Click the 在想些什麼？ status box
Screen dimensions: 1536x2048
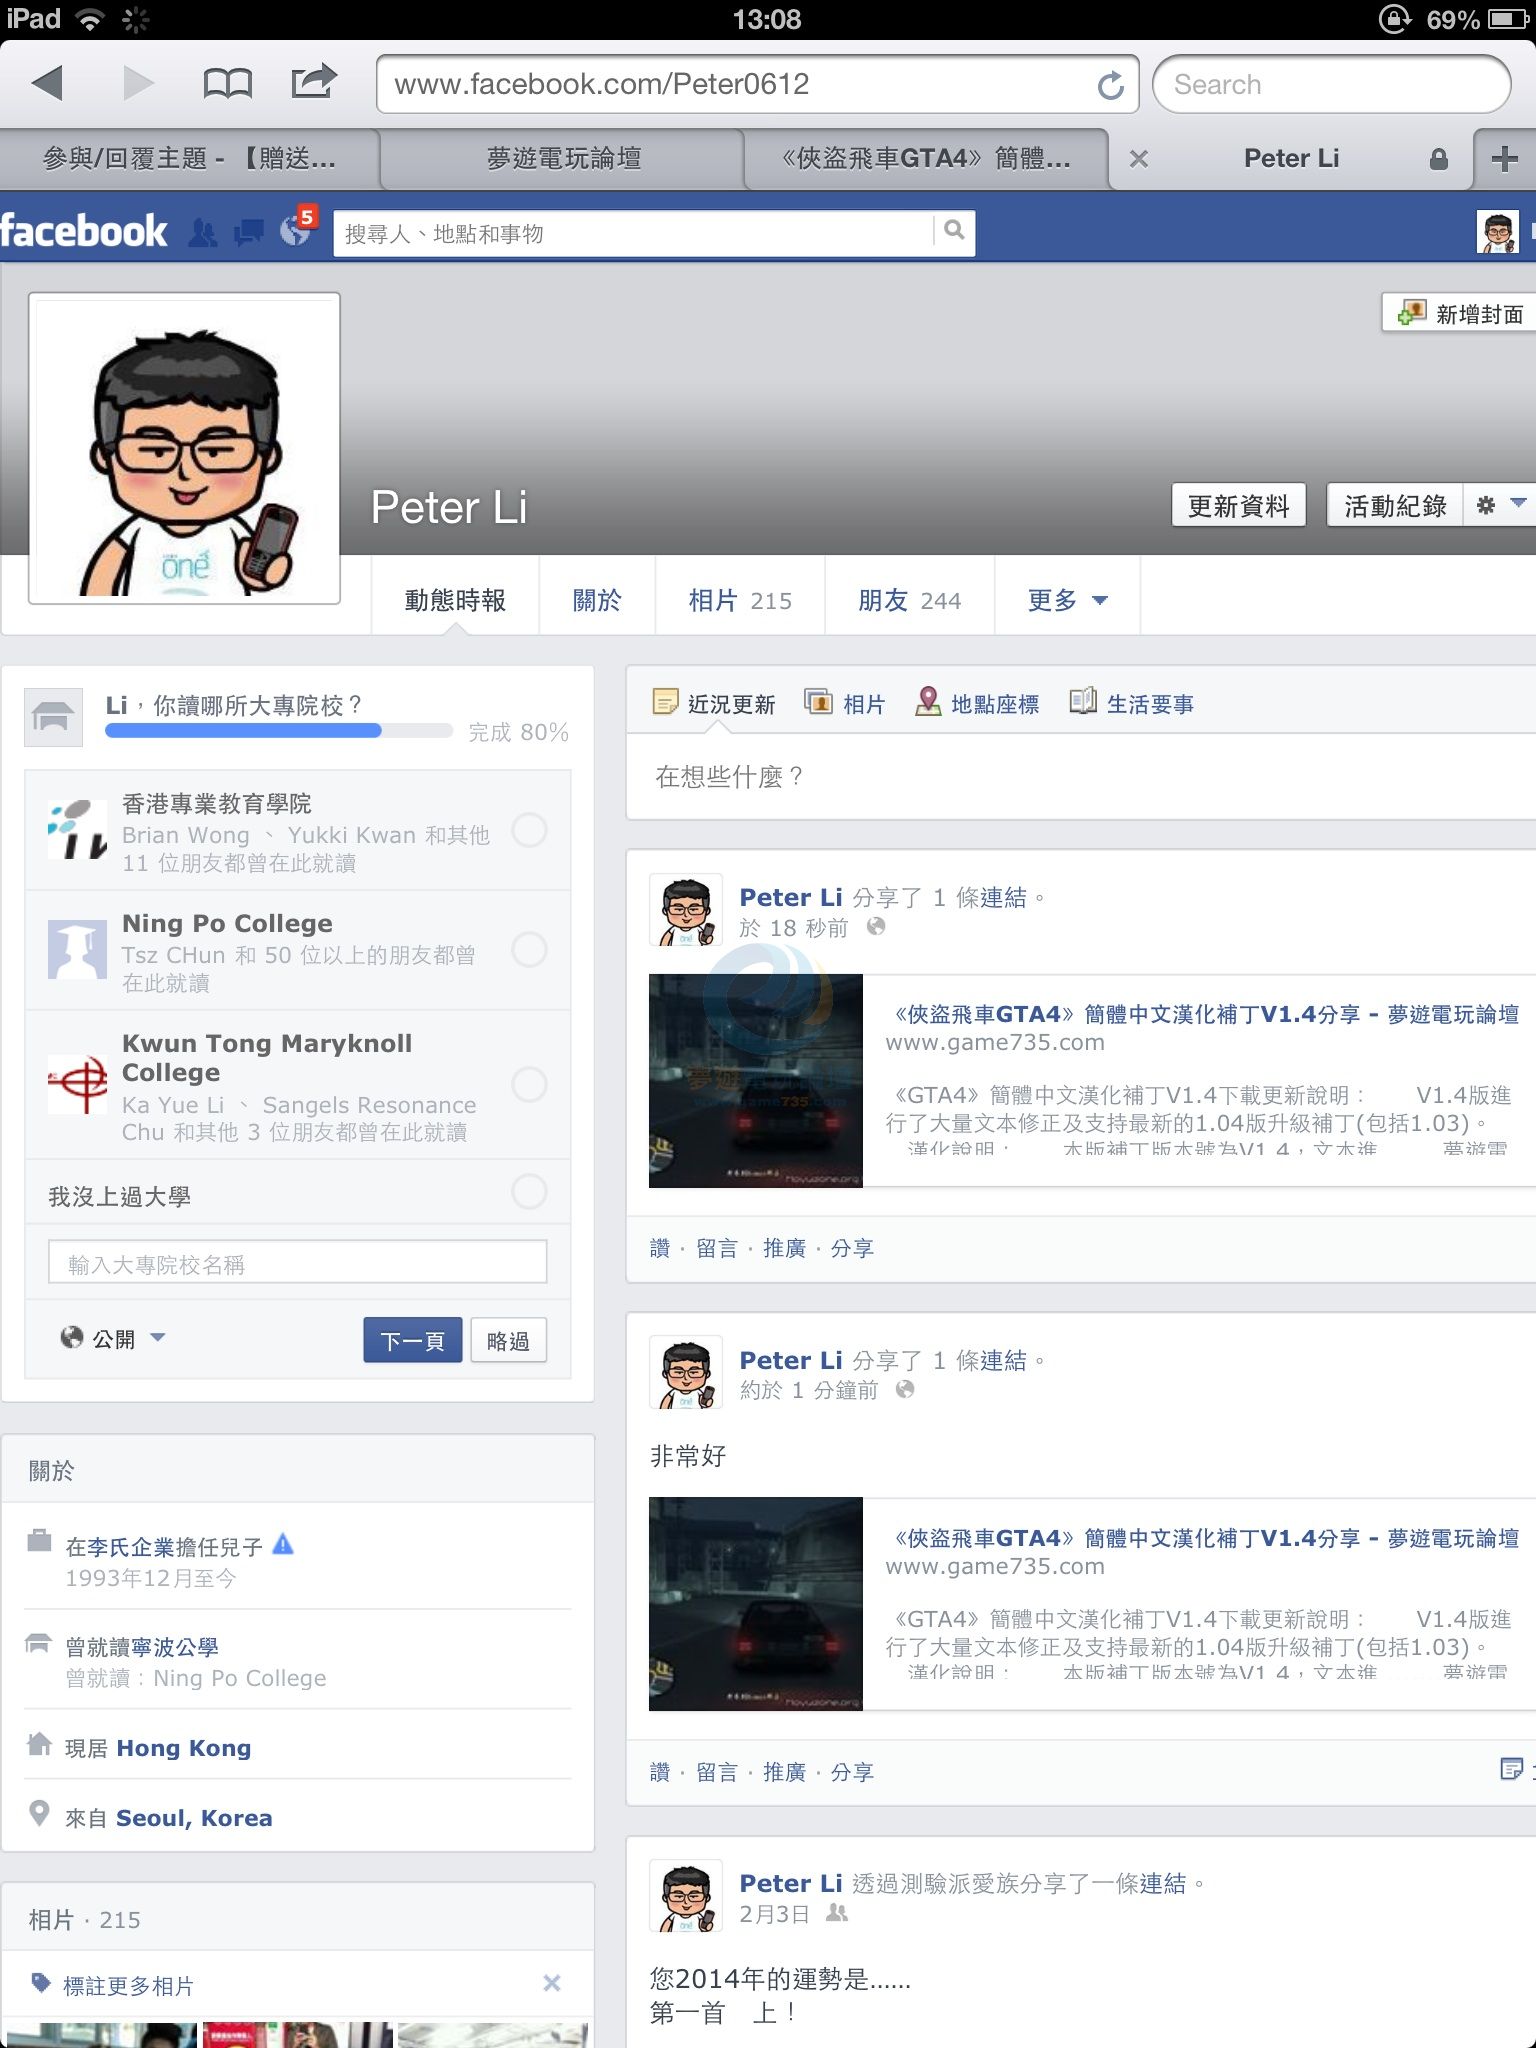[x=1081, y=777]
